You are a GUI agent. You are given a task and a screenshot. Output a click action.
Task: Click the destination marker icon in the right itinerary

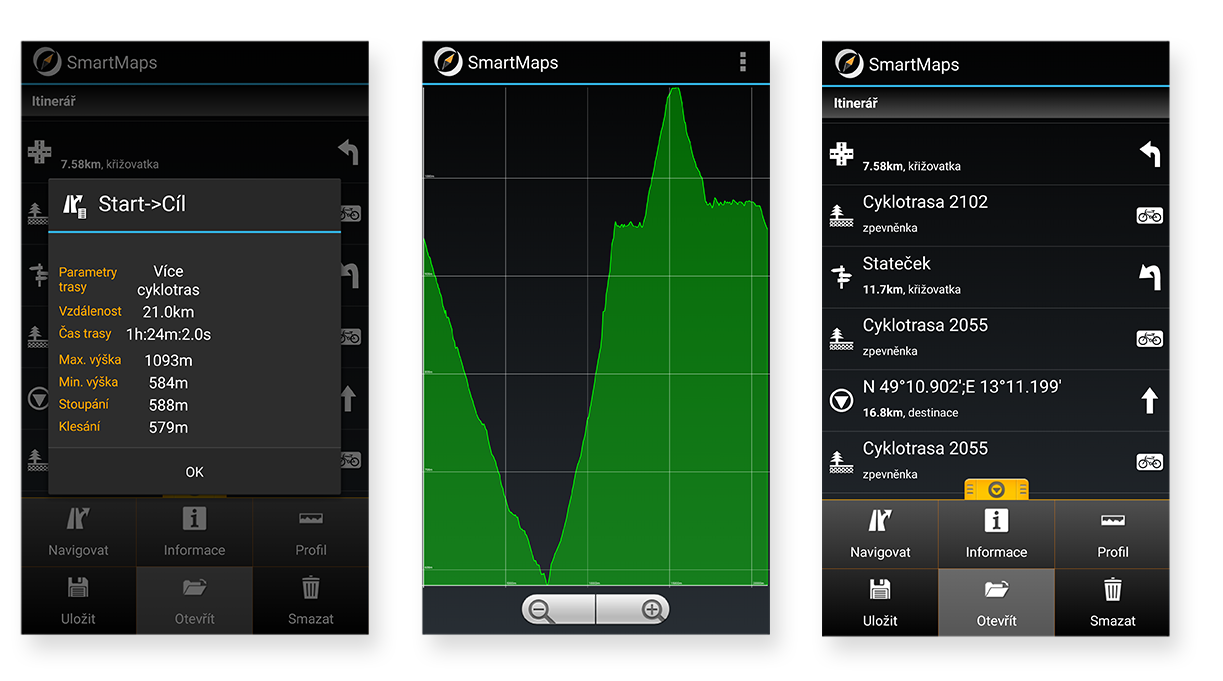(x=842, y=401)
